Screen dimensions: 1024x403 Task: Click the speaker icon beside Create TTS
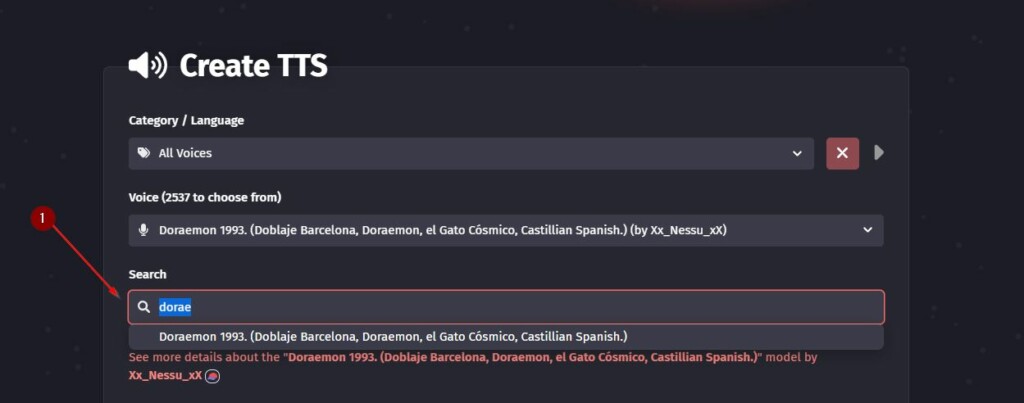[147, 66]
